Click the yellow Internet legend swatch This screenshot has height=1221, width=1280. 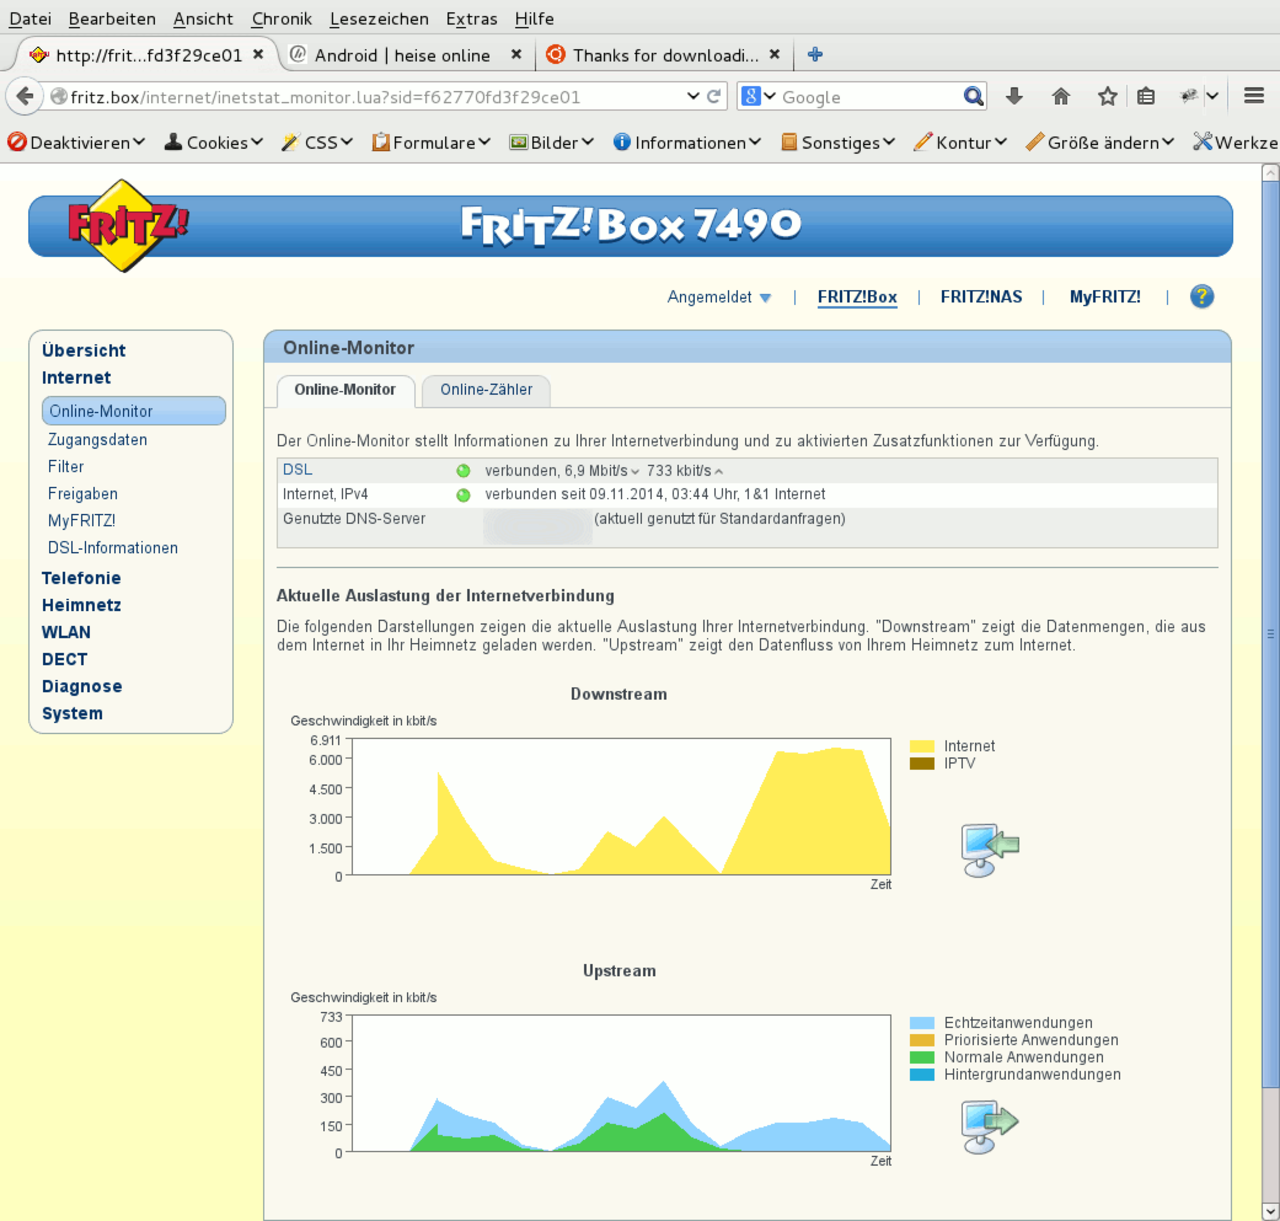[922, 746]
